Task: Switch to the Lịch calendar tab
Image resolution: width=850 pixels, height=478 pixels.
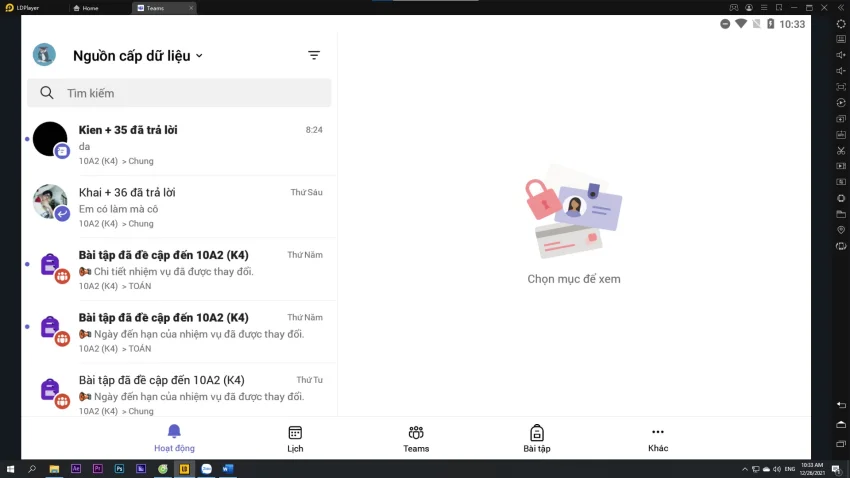Action: point(295,438)
